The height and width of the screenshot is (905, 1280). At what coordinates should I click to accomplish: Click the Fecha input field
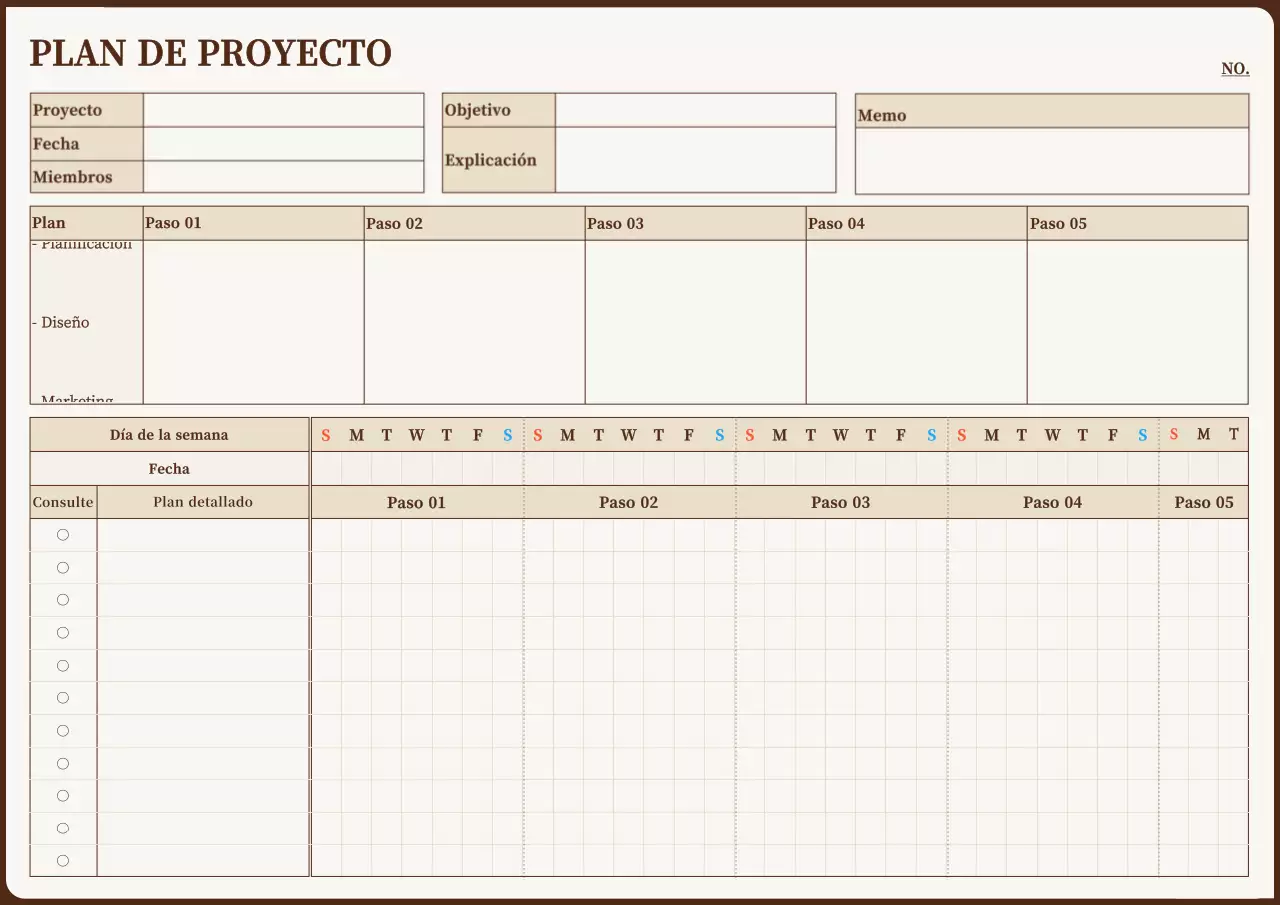pyautogui.click(x=283, y=143)
